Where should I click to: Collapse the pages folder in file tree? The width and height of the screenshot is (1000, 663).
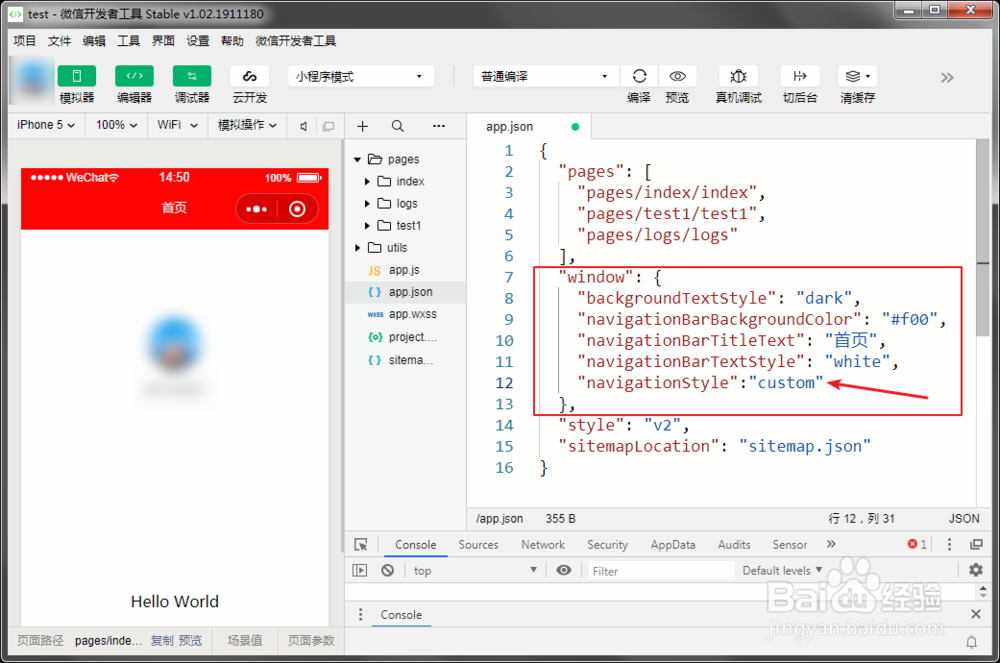pos(357,158)
